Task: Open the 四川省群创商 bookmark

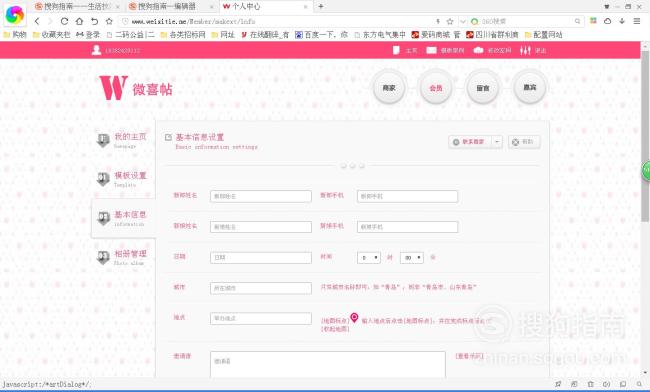Action: click(x=492, y=35)
